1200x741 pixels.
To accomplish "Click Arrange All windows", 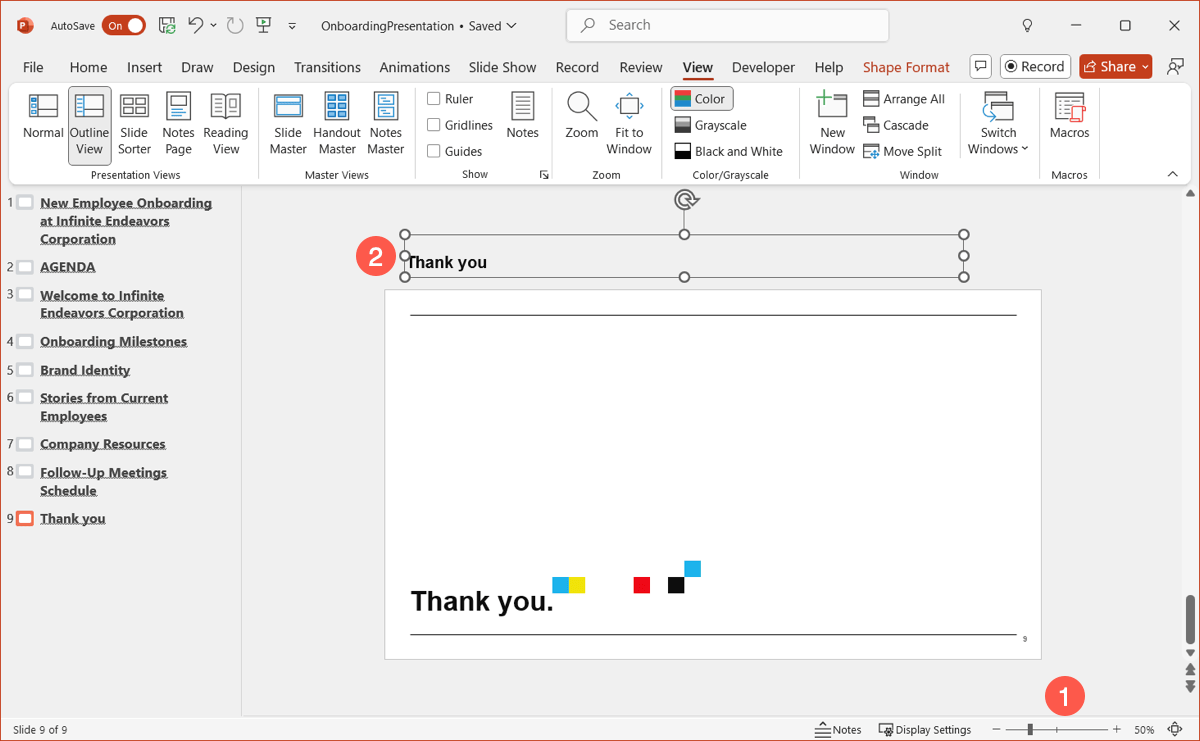I will coord(904,99).
